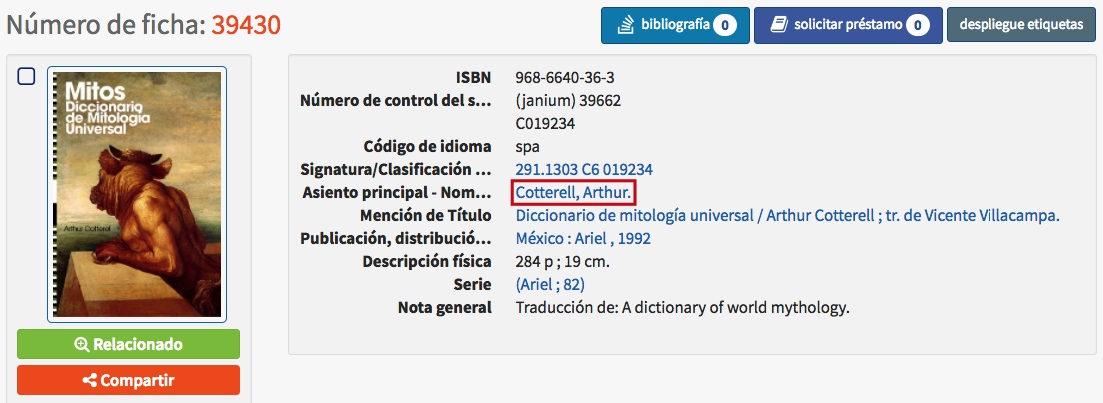
Task: Click the despliegue etiquetas button
Action: coord(1021,25)
